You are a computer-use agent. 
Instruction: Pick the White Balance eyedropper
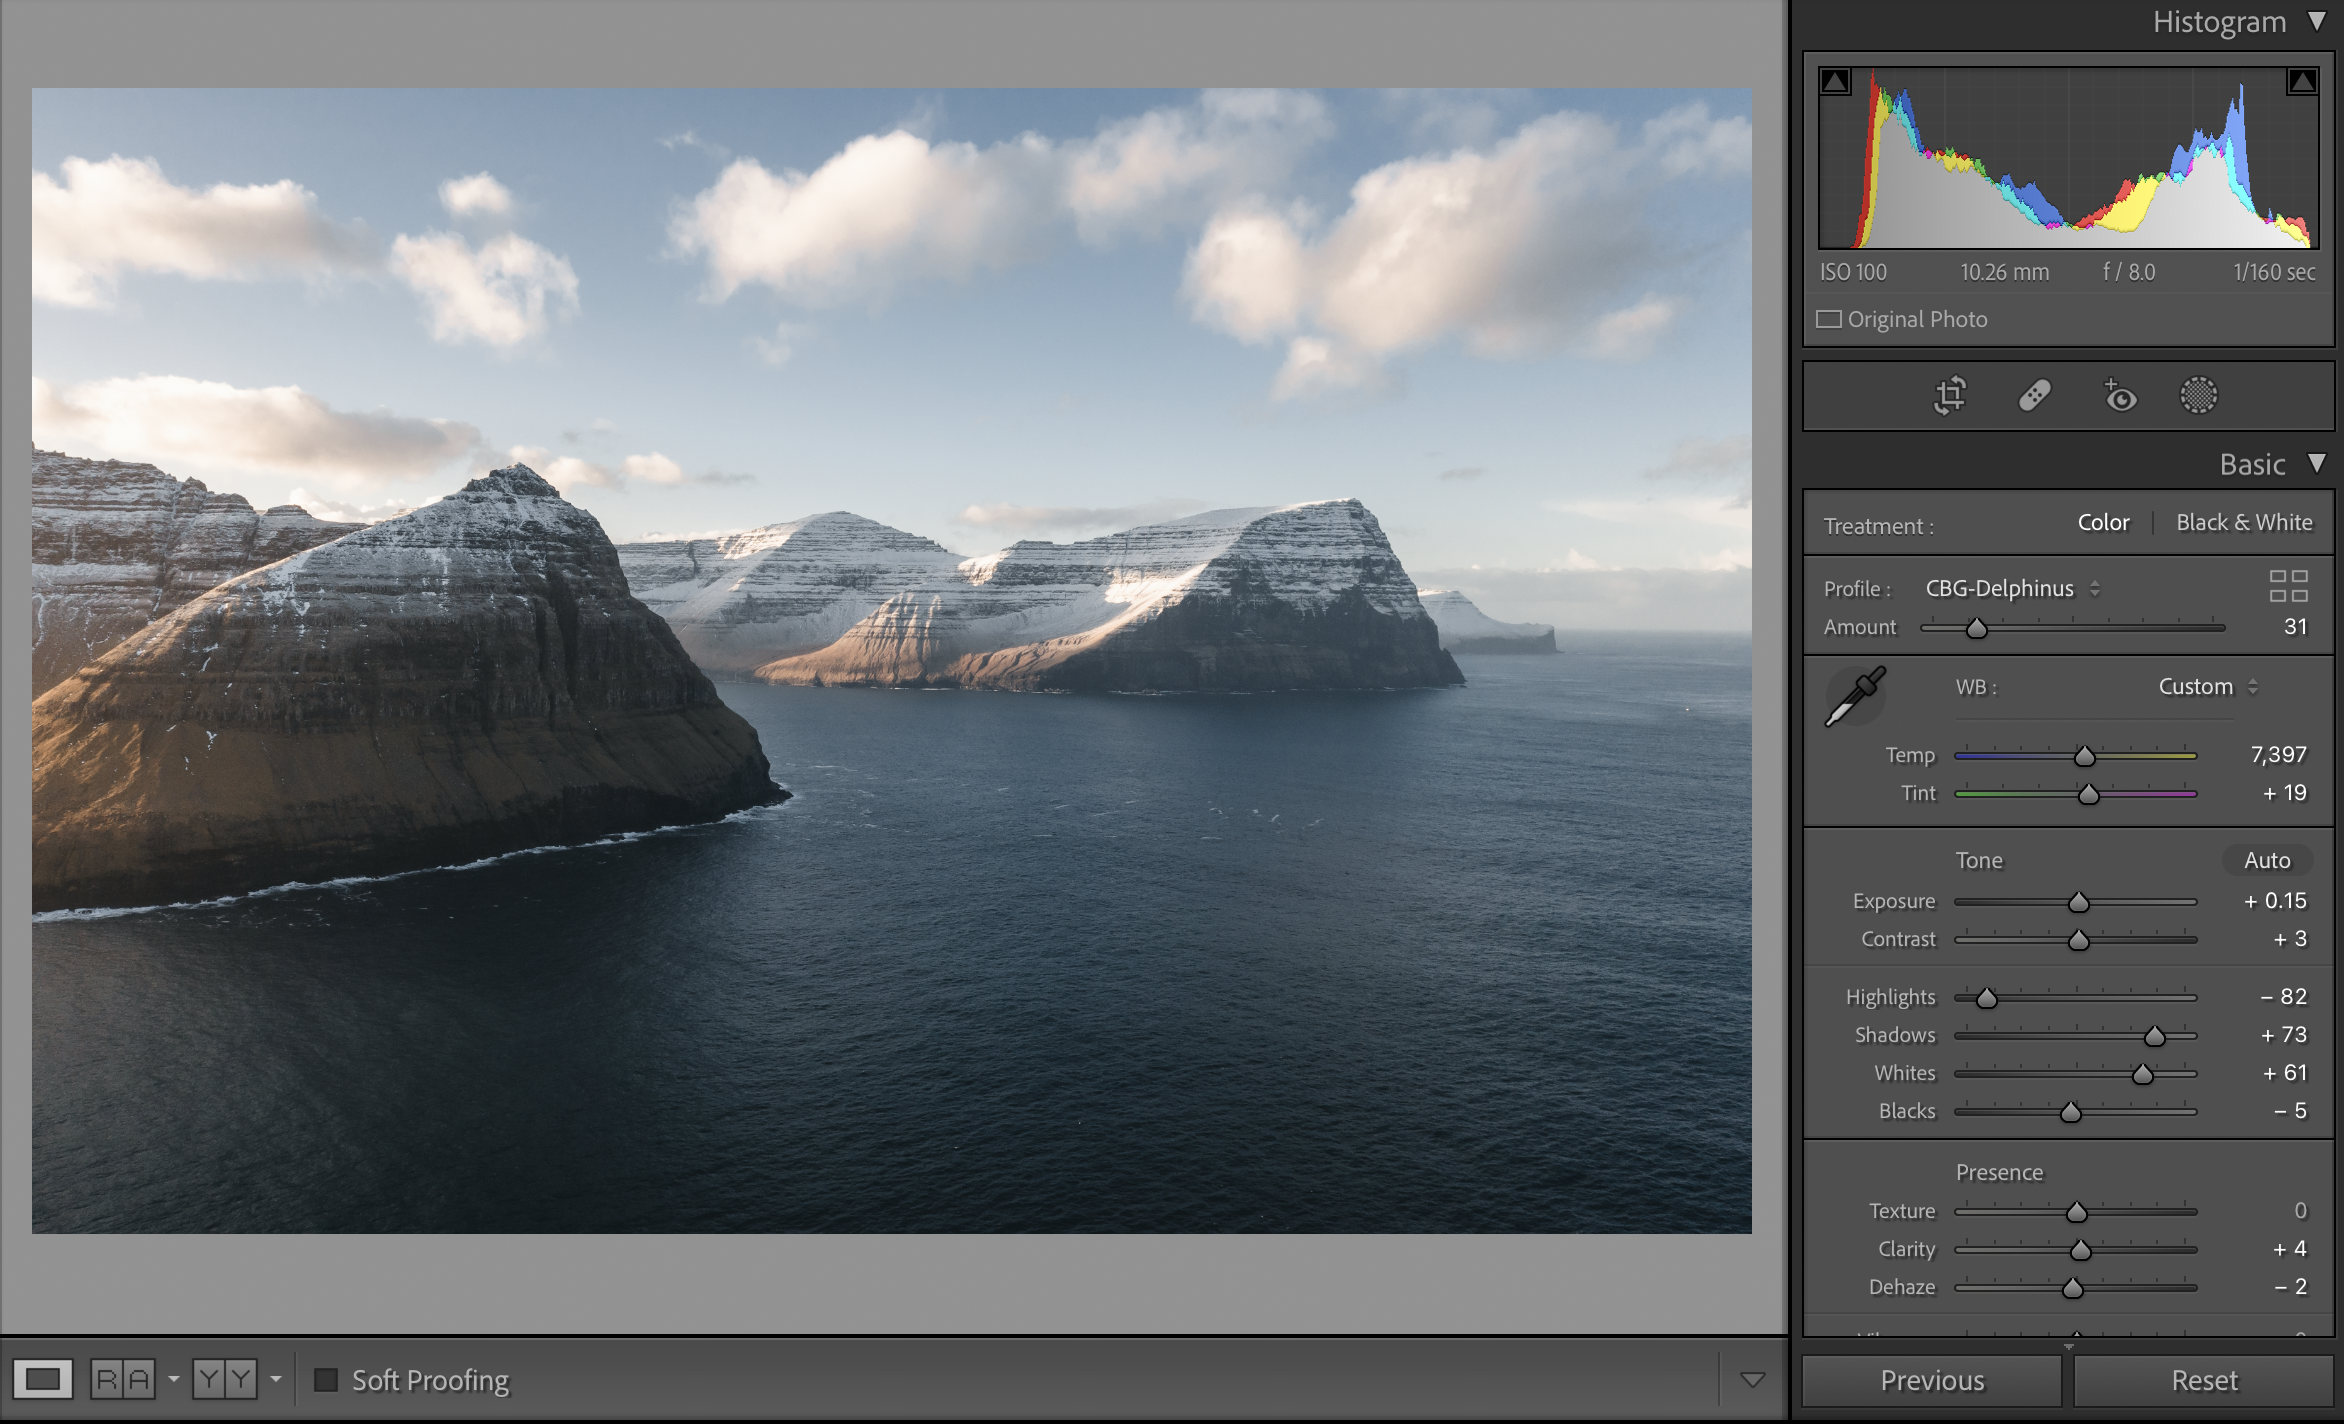[x=1855, y=697]
